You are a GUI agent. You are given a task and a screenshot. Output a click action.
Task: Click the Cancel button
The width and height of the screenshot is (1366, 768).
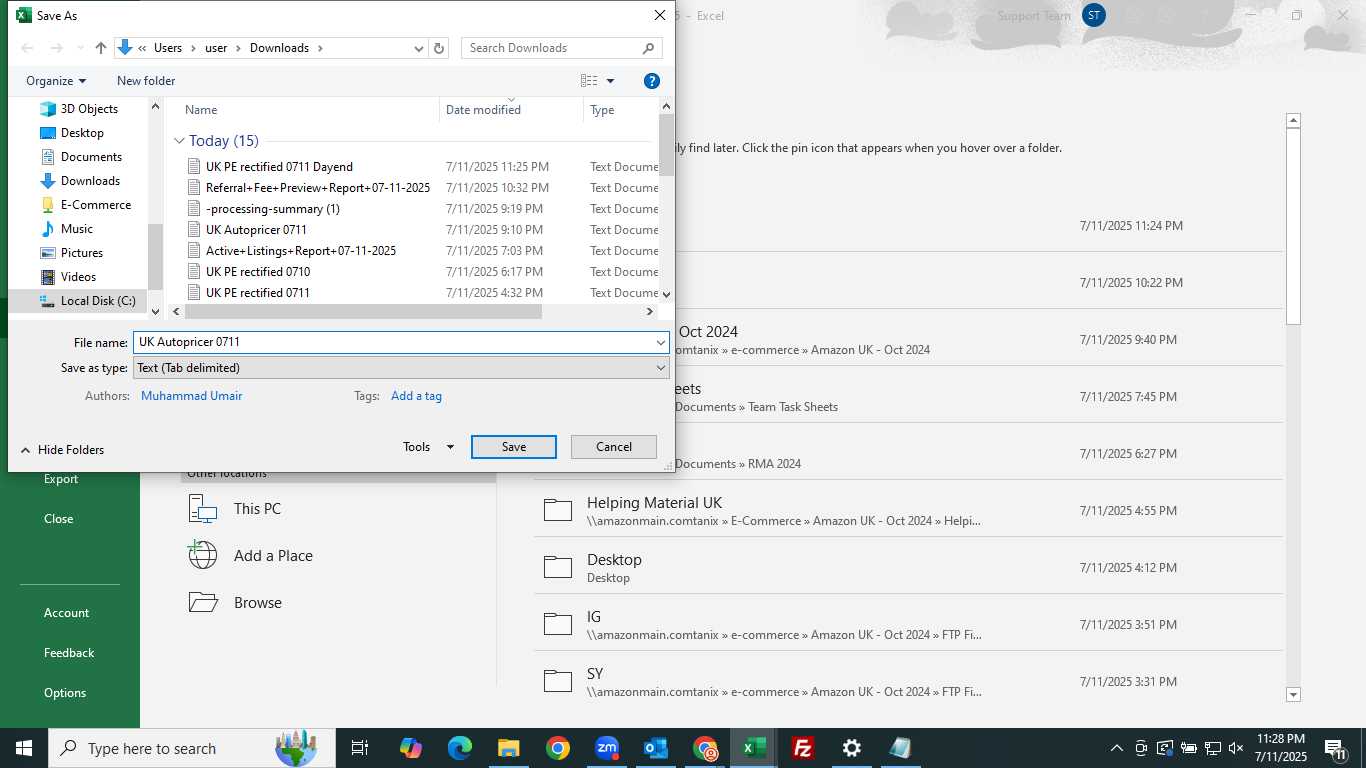coord(614,447)
